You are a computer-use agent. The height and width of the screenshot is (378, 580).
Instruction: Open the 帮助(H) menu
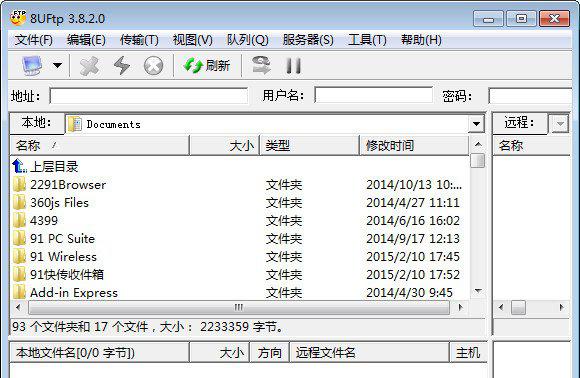(421, 40)
